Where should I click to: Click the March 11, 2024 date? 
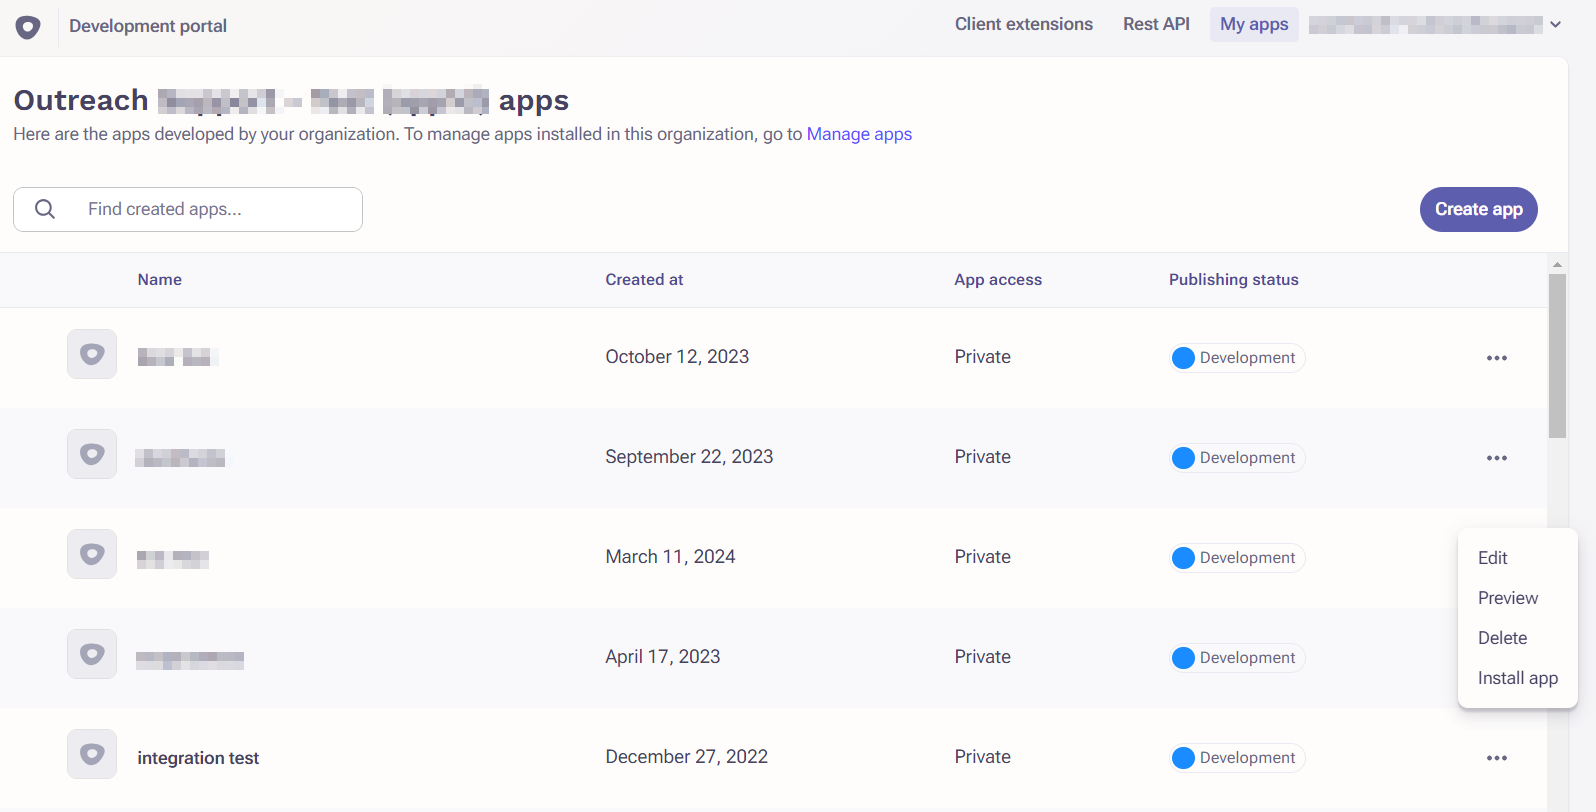click(x=670, y=557)
